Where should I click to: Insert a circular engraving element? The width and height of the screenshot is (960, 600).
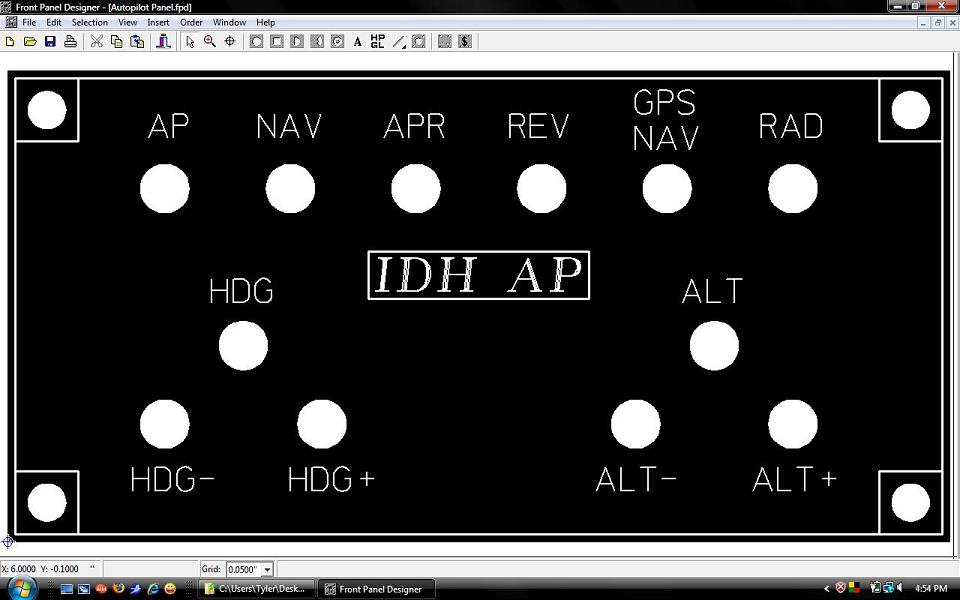337,42
